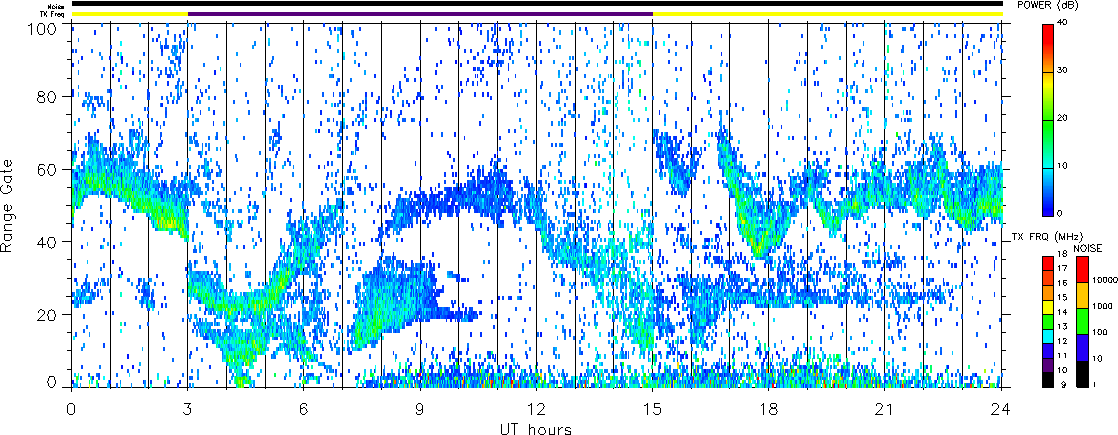Click the 24 tick on the UT hours axis
This screenshot has height=435, width=1118.
[1001, 409]
